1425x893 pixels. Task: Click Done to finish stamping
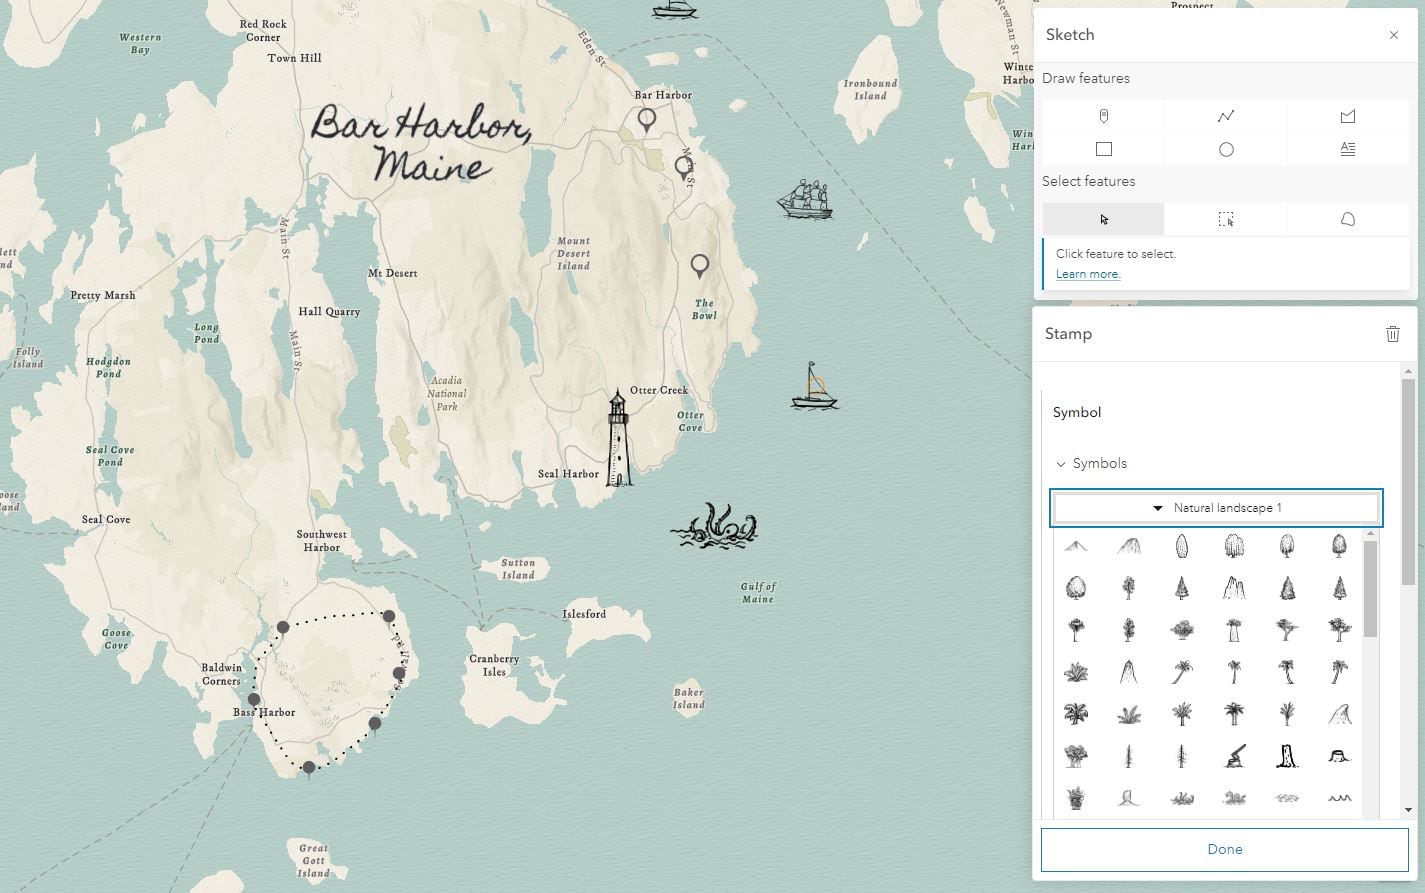[x=1224, y=848]
